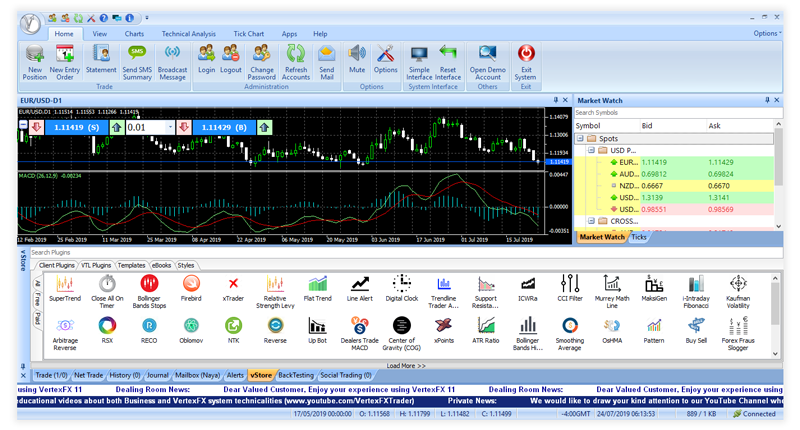Switch to the Ticks tab
This screenshot has width=800, height=430.
[639, 237]
